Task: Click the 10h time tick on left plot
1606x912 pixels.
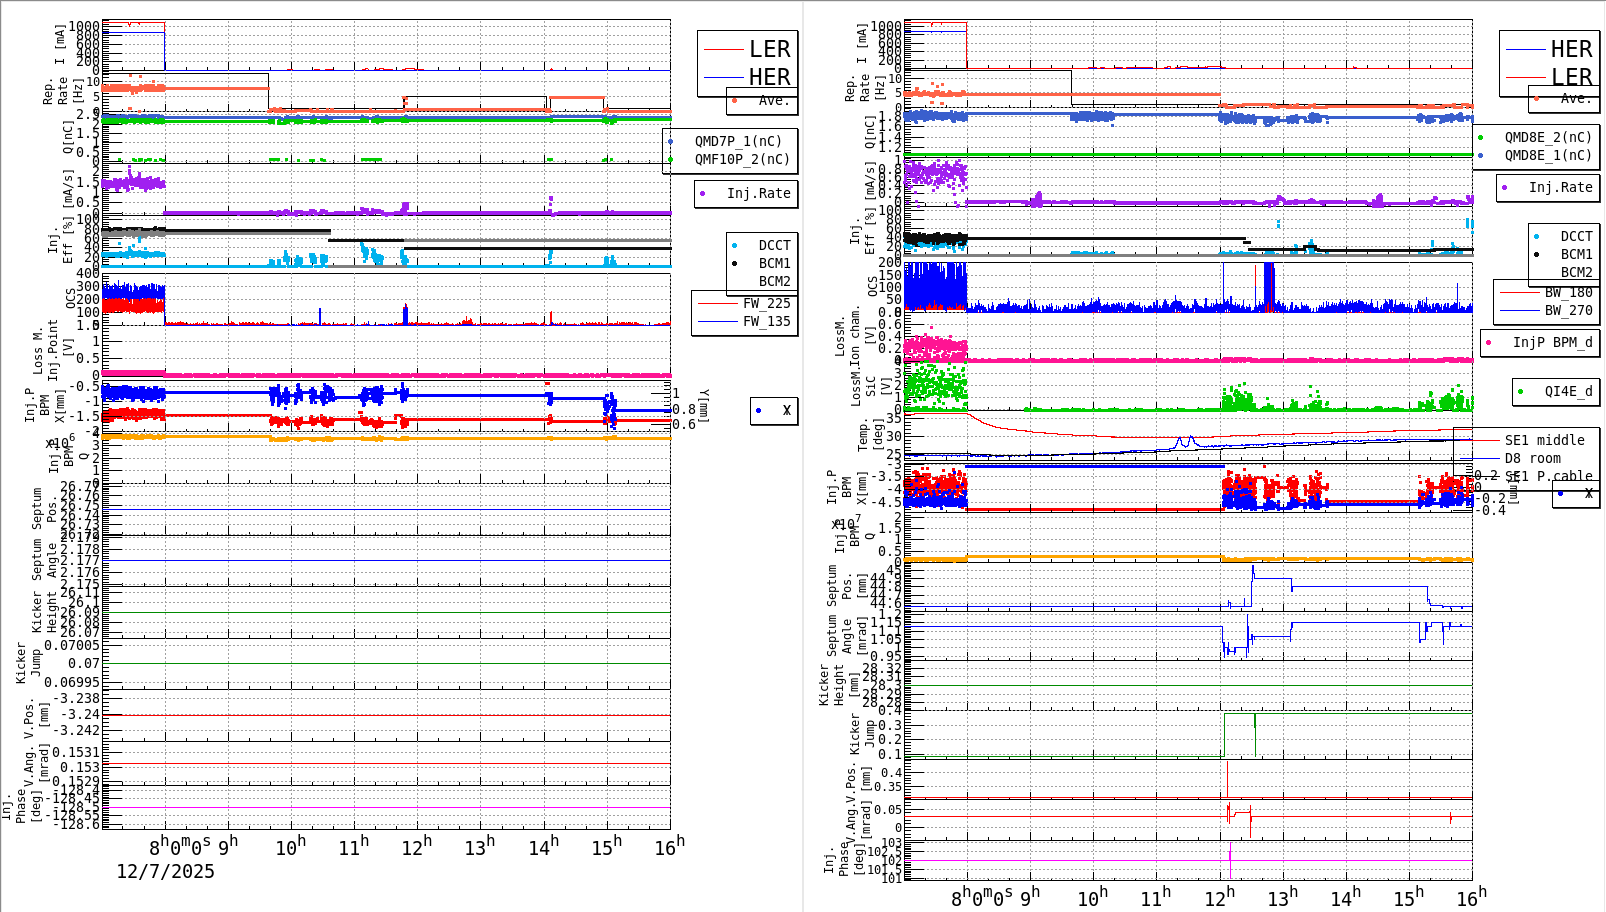Action: [291, 846]
